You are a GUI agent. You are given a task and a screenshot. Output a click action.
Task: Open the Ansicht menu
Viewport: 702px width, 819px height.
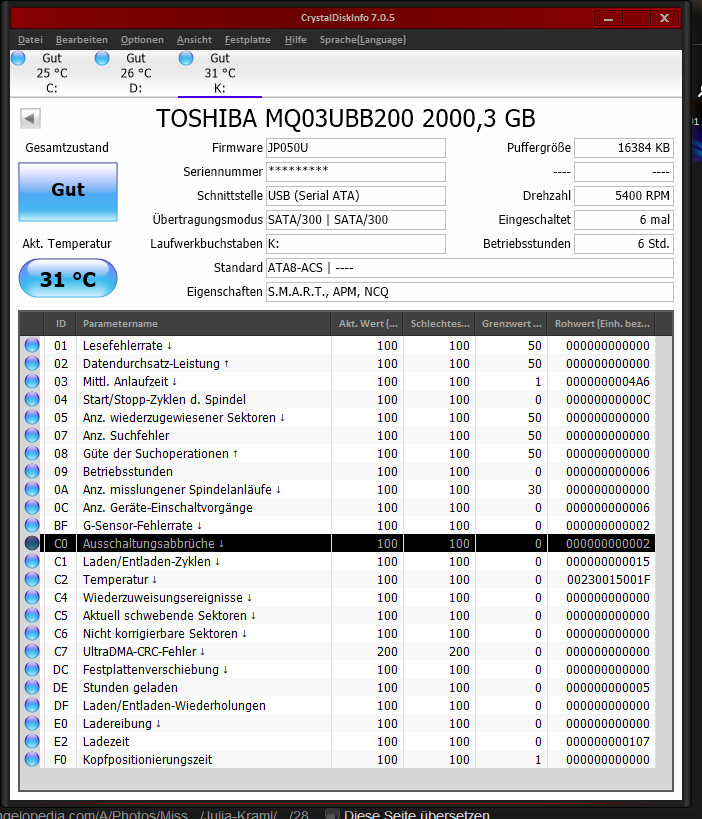tap(194, 40)
